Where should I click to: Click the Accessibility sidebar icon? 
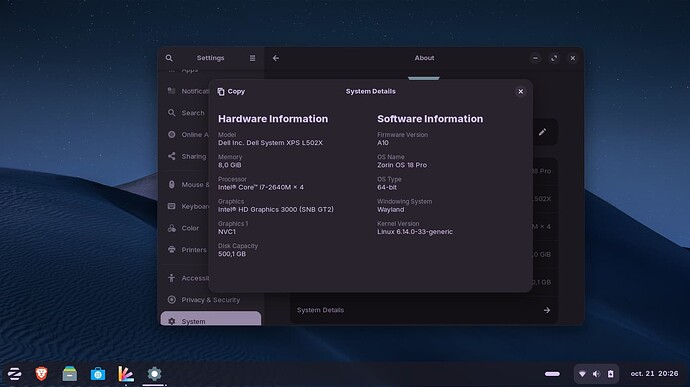172,278
